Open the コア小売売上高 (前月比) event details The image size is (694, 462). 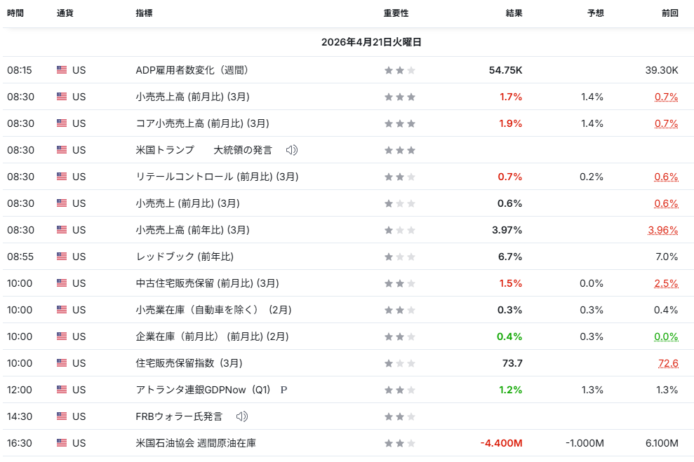202,123
